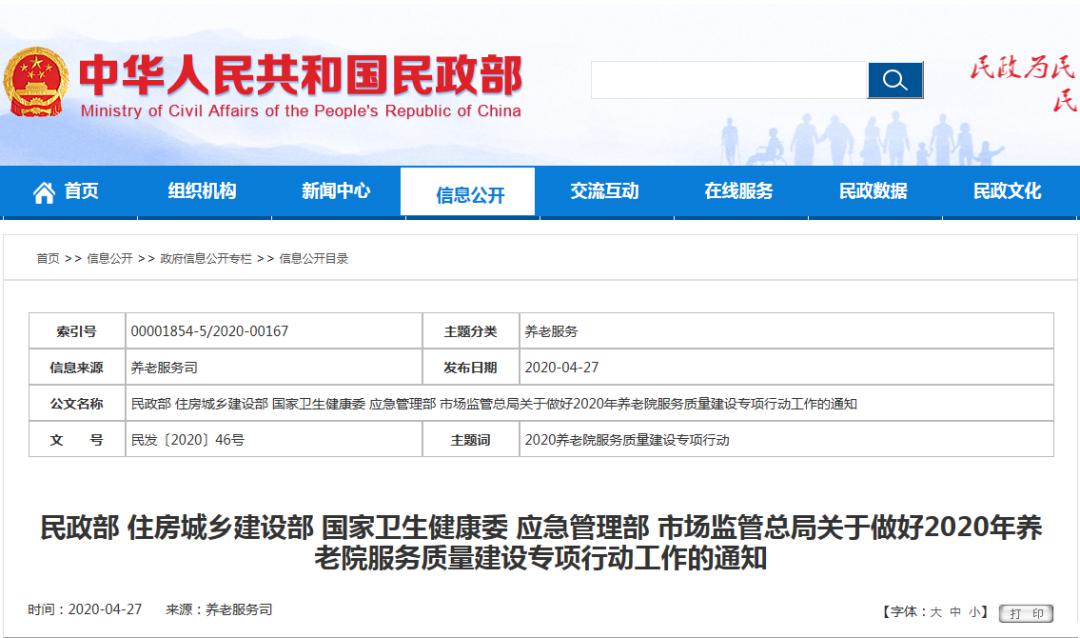Click the 发布日期 label cell
Image resolution: width=1080 pixels, height=638 pixels.
pyautogui.click(x=470, y=367)
